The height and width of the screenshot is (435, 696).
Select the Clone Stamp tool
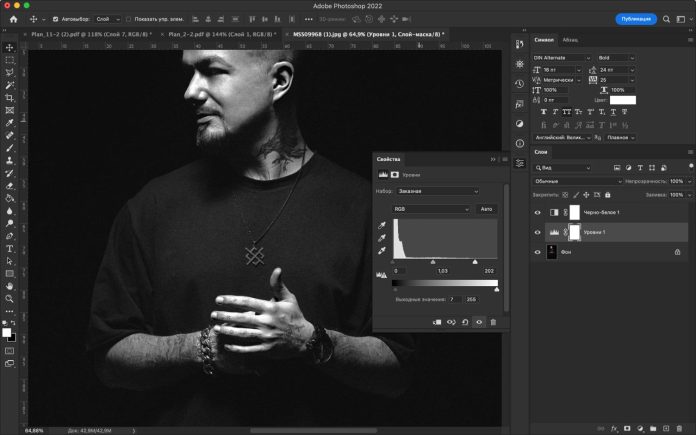click(9, 161)
